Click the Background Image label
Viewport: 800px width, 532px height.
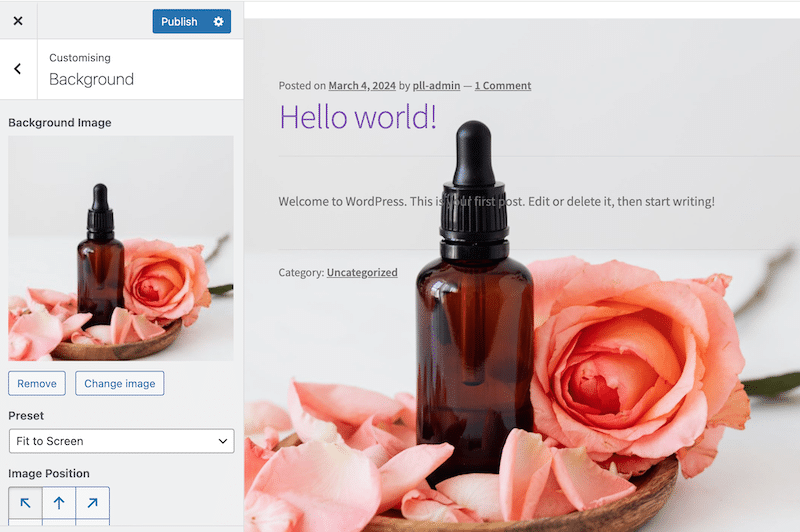[x=60, y=123]
